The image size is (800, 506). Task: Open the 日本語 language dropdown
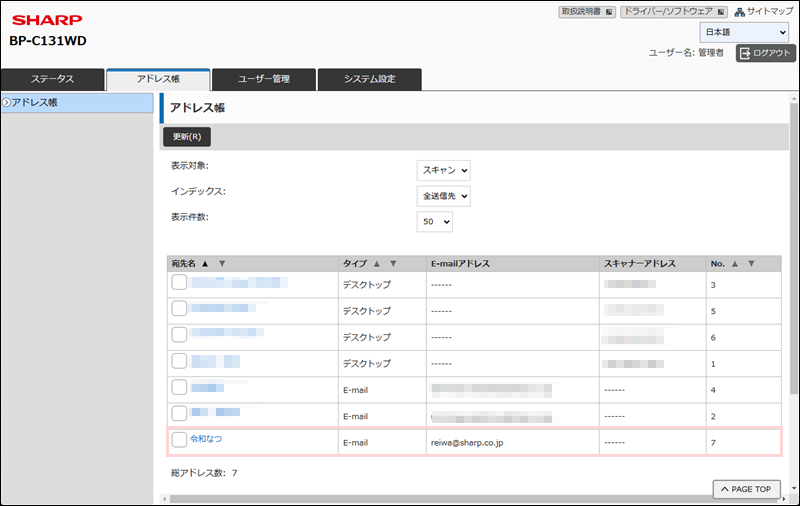(x=743, y=32)
